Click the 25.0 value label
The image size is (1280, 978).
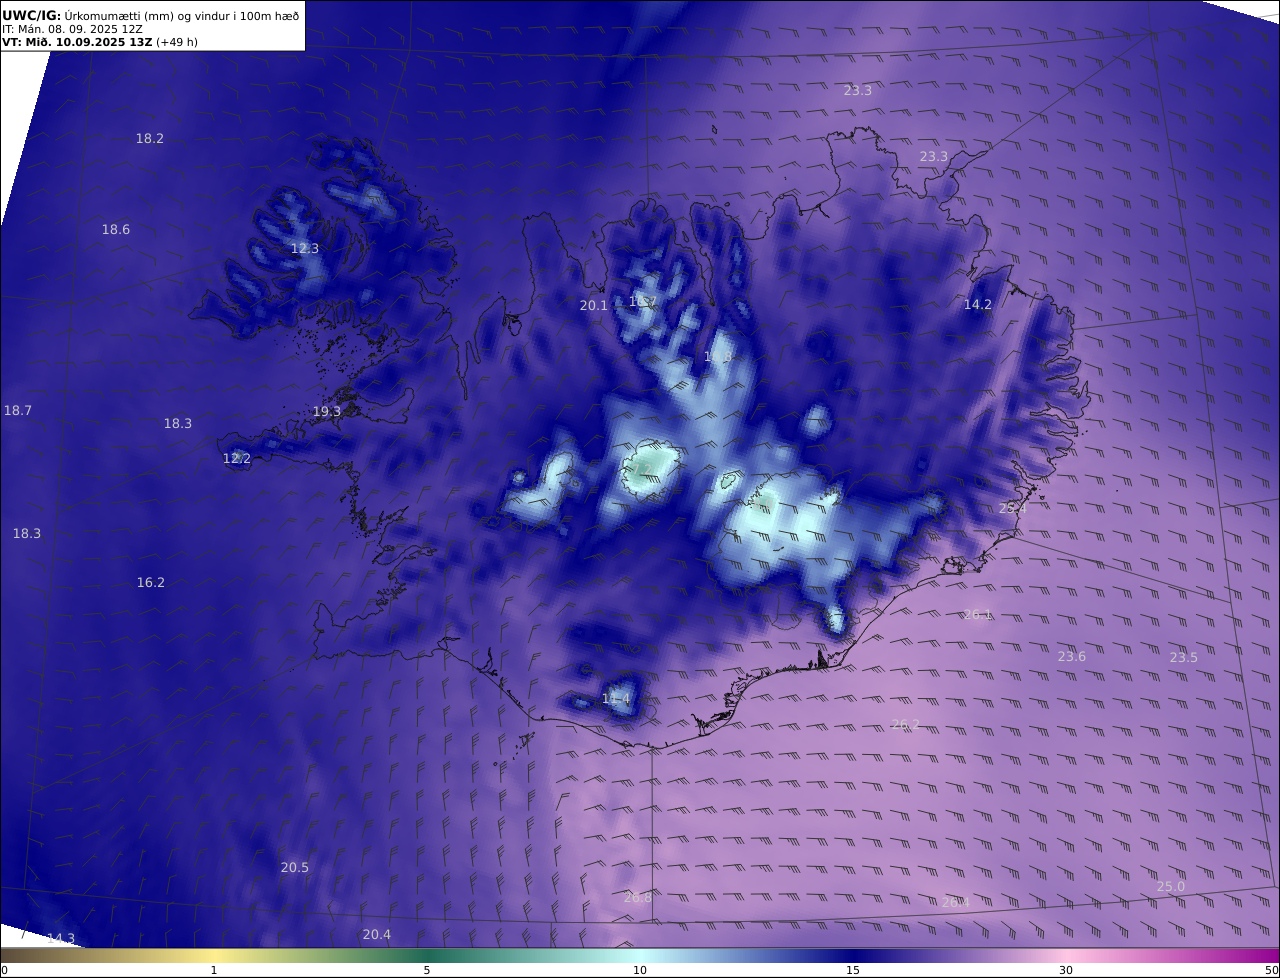(x=1171, y=887)
